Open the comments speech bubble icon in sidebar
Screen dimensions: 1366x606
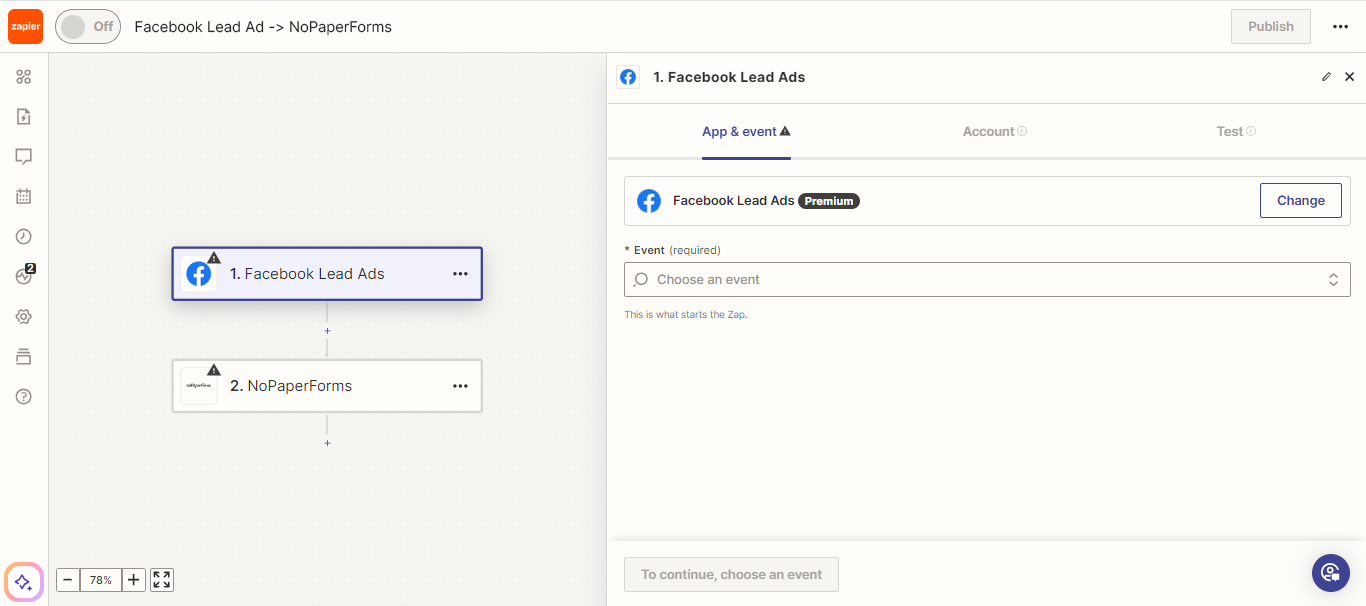24,157
